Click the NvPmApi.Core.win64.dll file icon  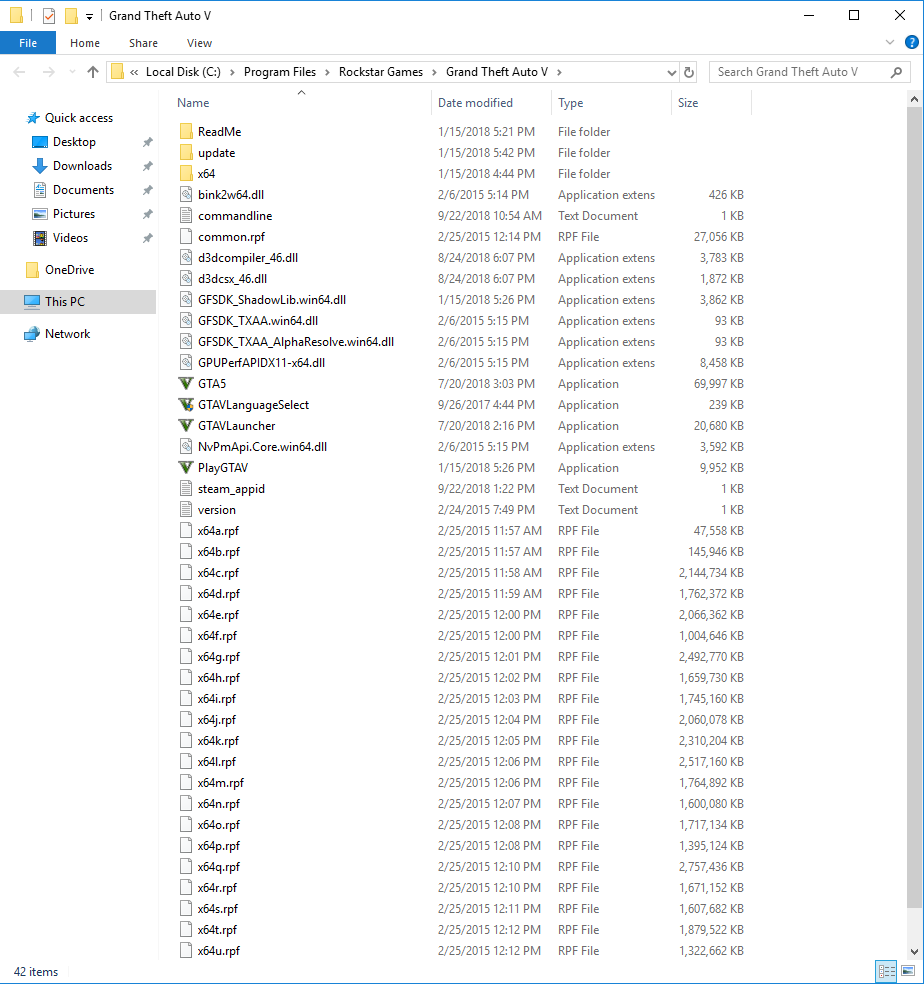coord(186,446)
